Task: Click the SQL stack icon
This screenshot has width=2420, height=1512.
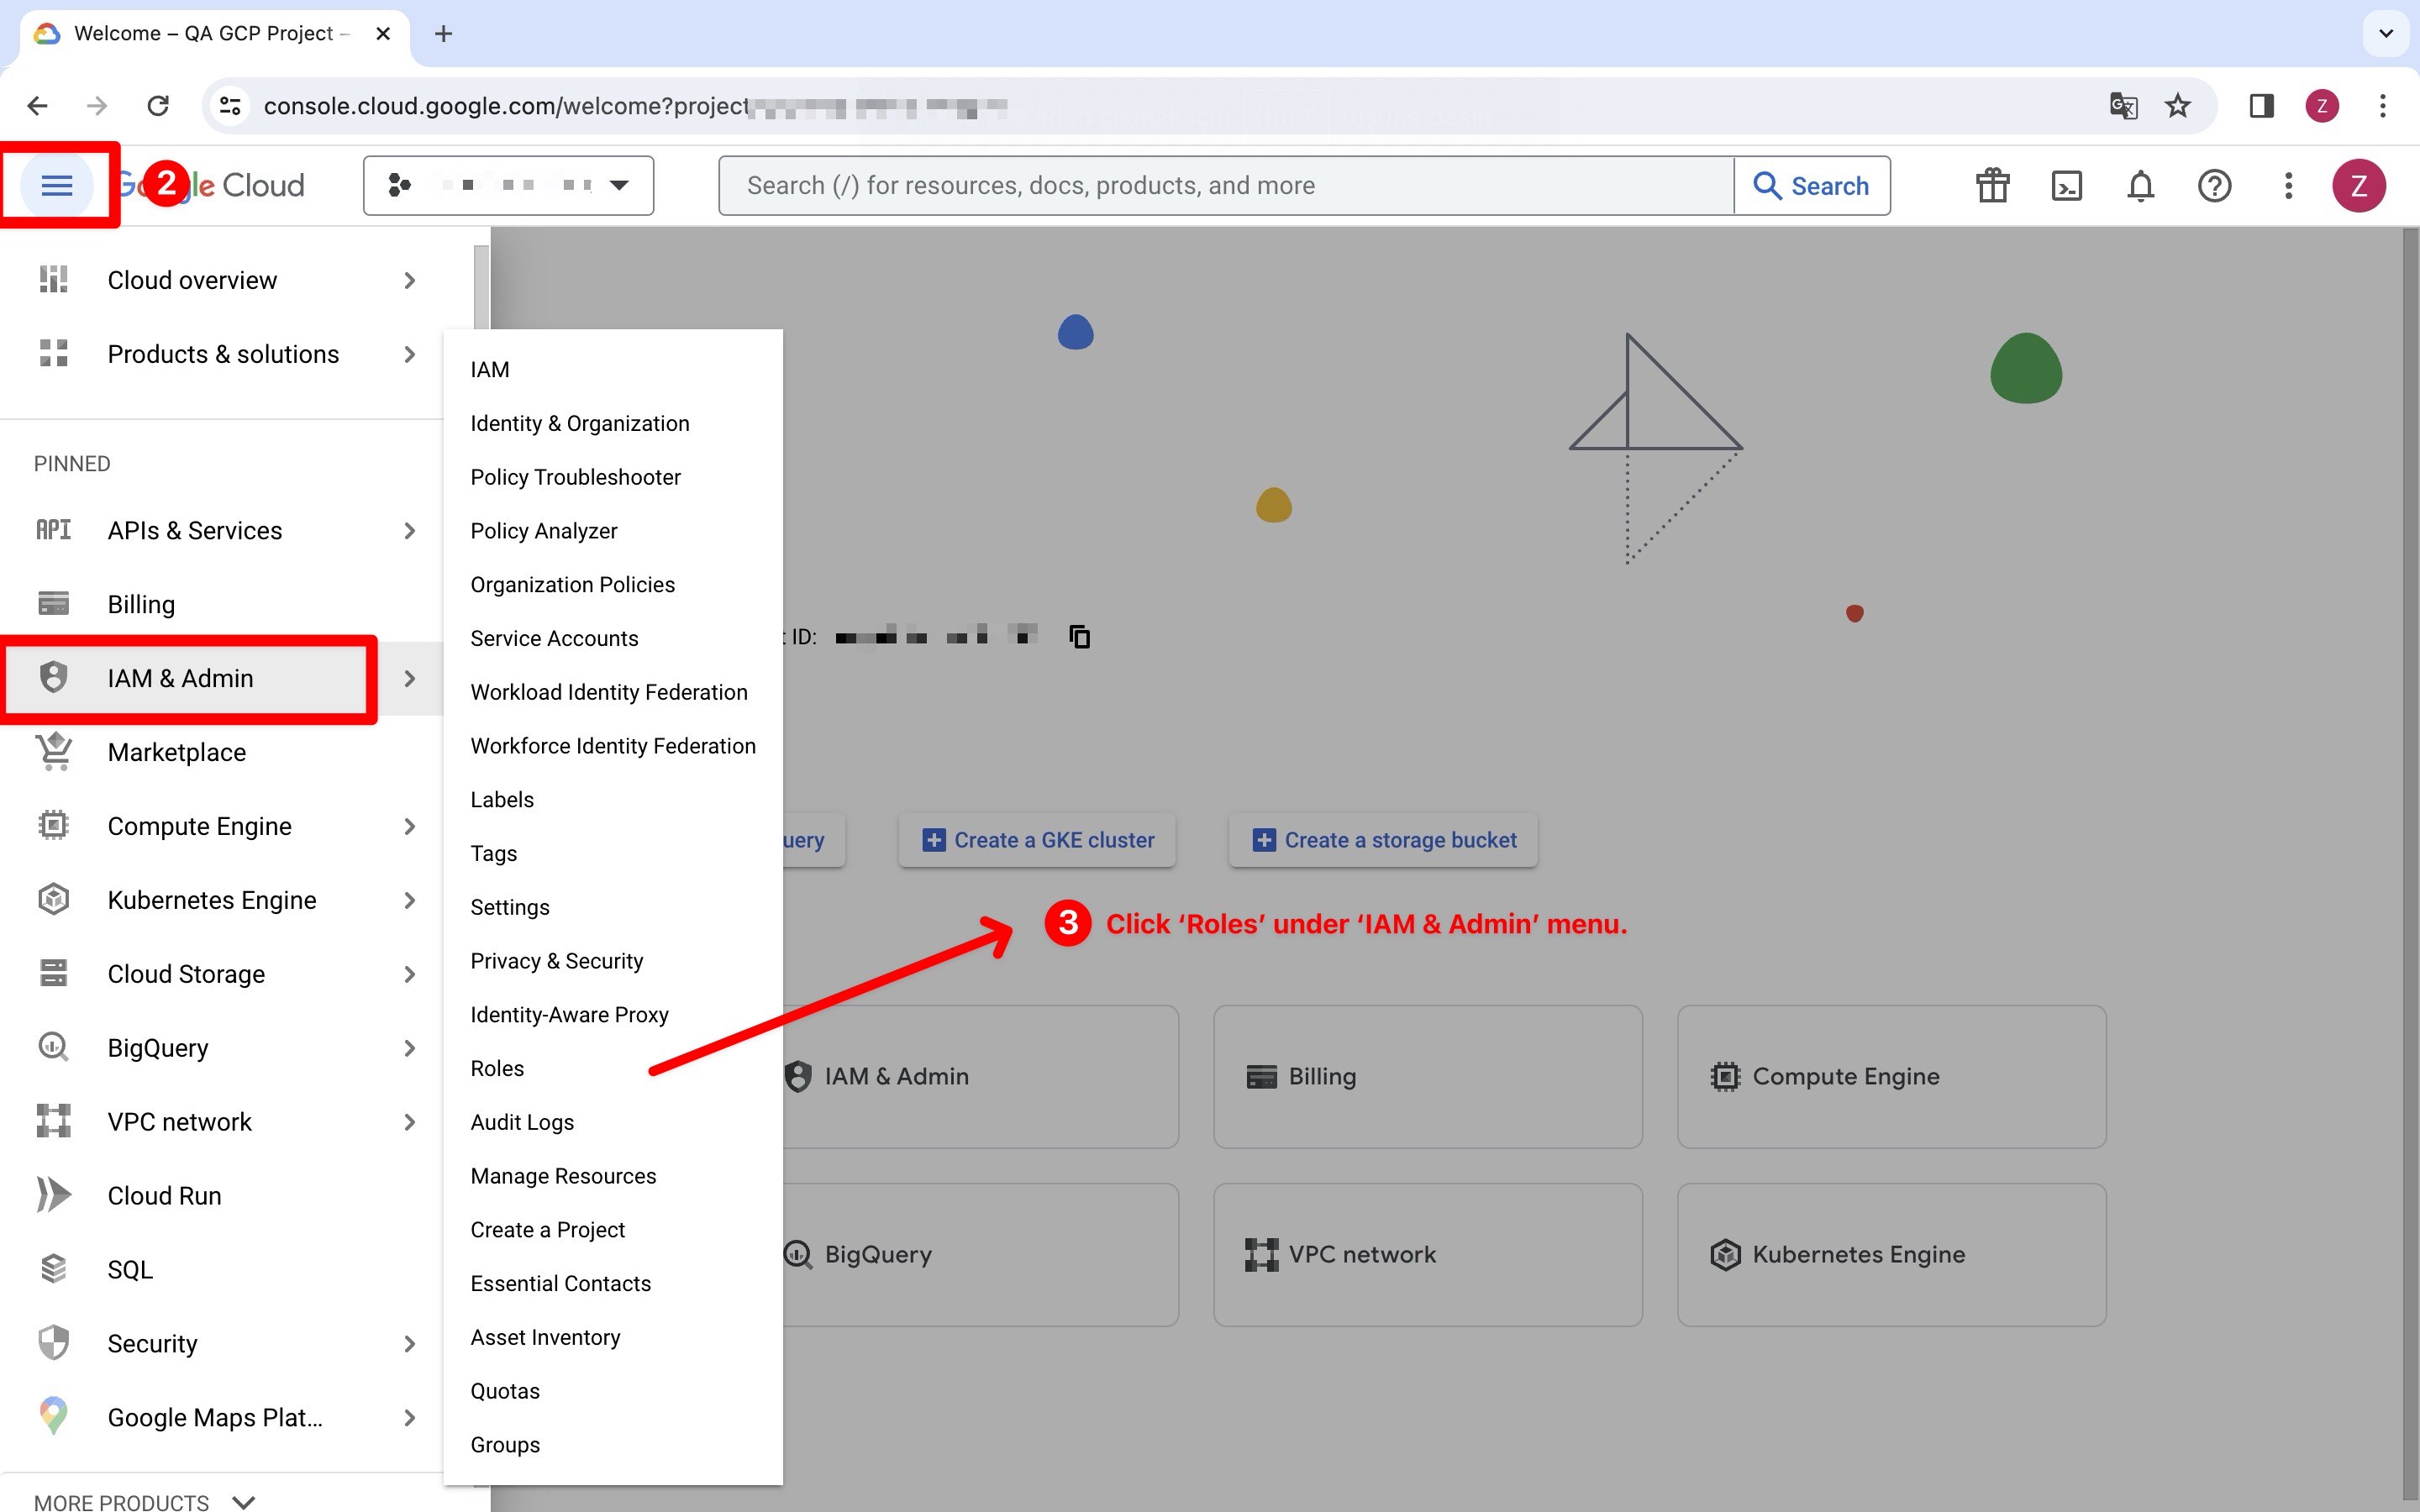Action: [x=53, y=1269]
